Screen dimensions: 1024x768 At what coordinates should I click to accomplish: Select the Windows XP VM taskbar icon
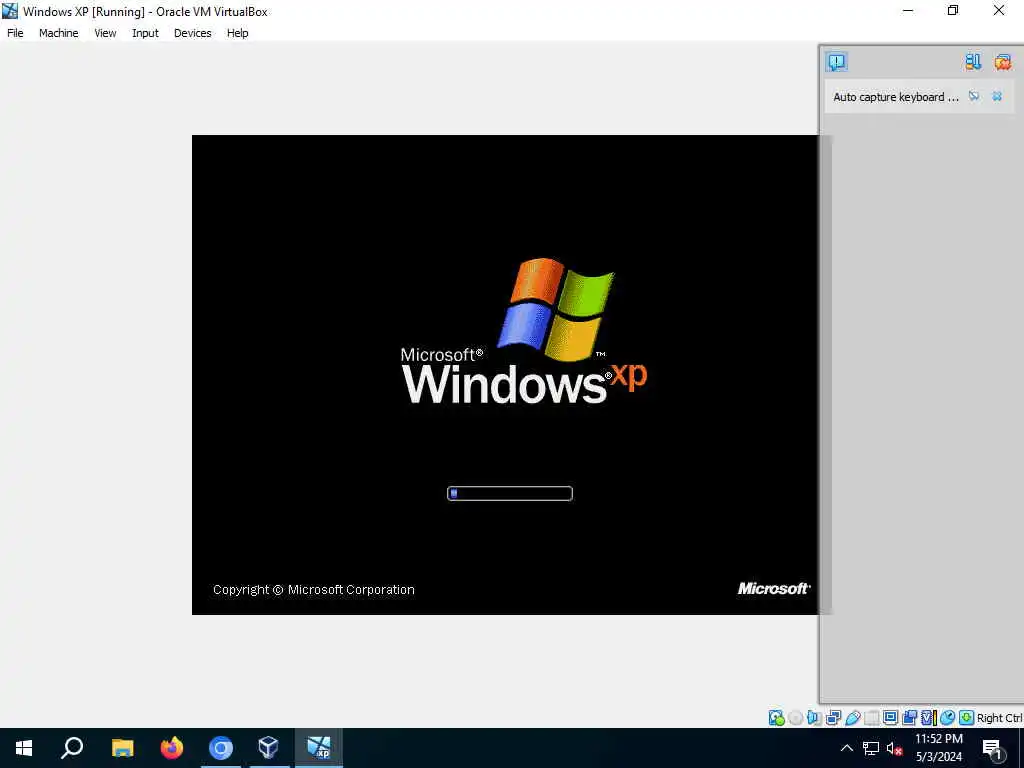319,748
